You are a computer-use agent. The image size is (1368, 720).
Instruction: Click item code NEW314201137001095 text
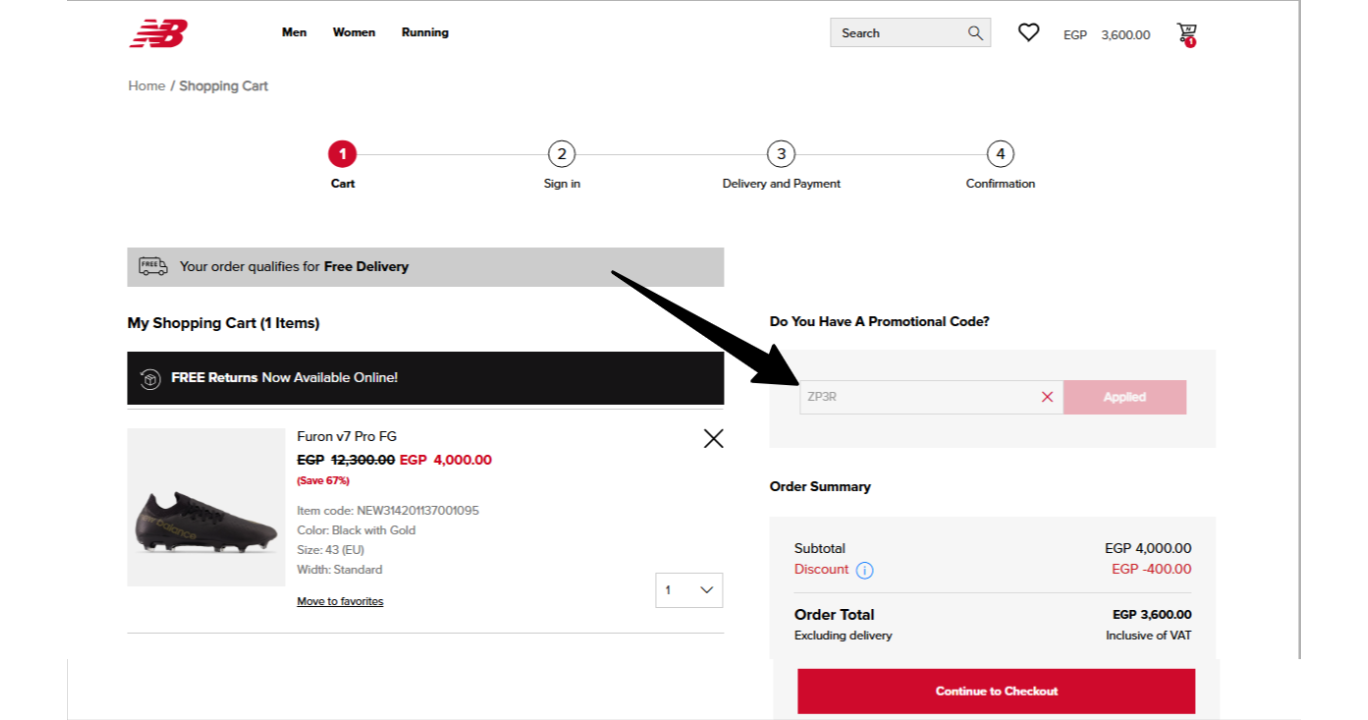tap(388, 510)
